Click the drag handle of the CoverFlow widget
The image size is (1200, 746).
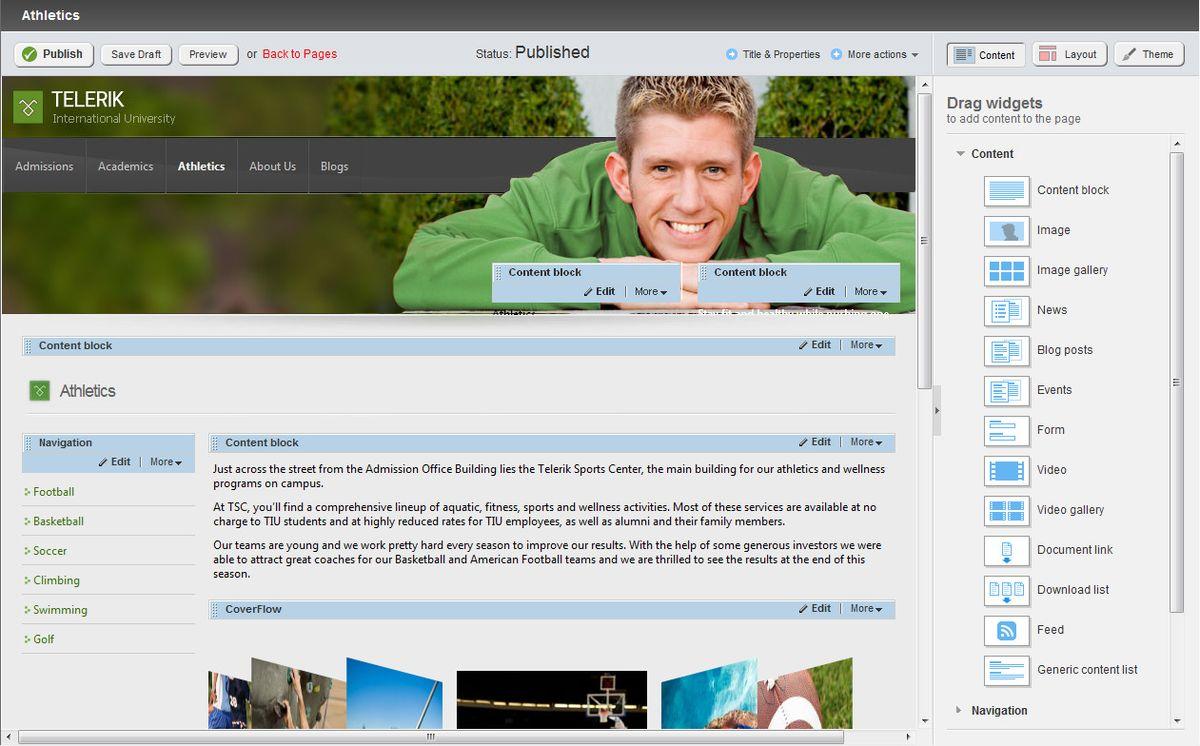(x=215, y=609)
